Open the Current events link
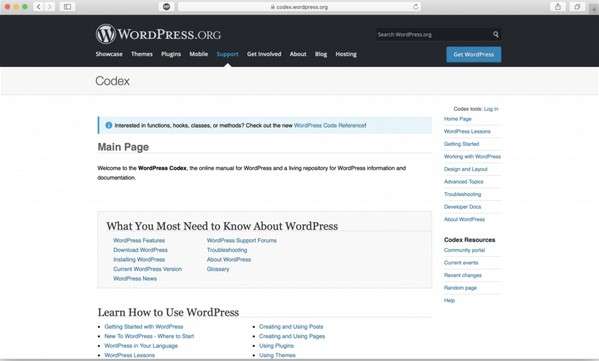The width and height of the screenshot is (599, 361). coord(461,263)
